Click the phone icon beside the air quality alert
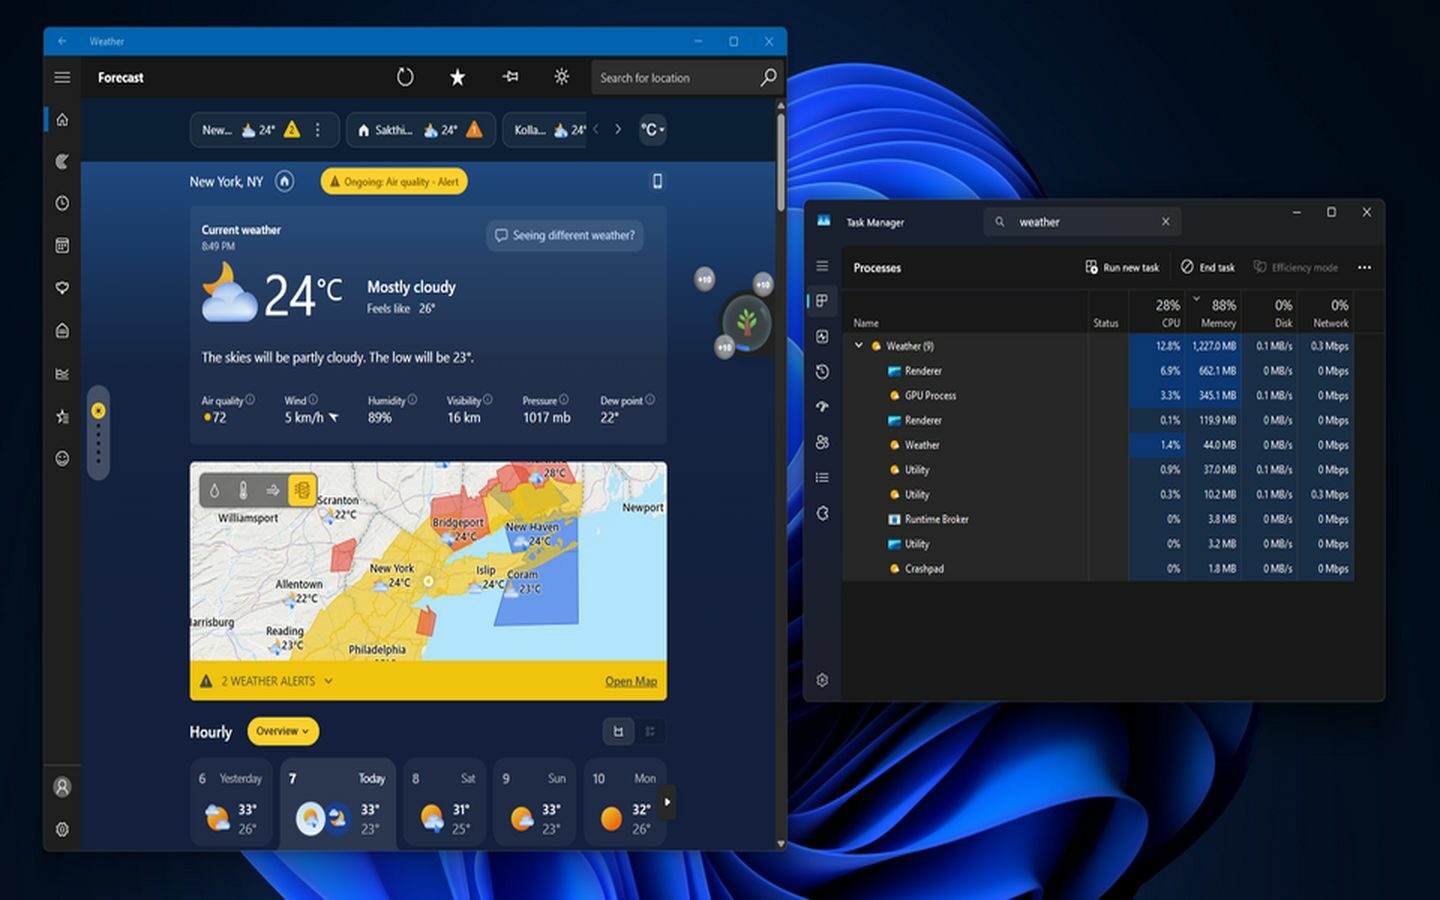Image resolution: width=1440 pixels, height=900 pixels. (657, 181)
